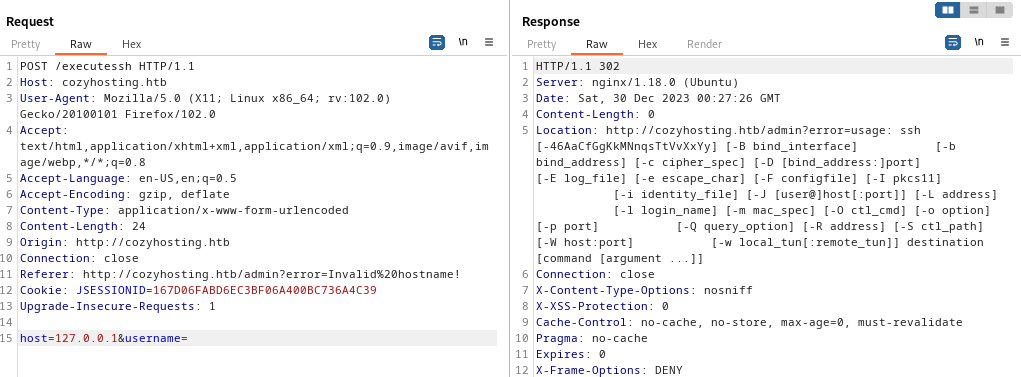The height and width of the screenshot is (377, 1021).
Task: Toggle word wrap in Request panel
Action: (x=436, y=42)
